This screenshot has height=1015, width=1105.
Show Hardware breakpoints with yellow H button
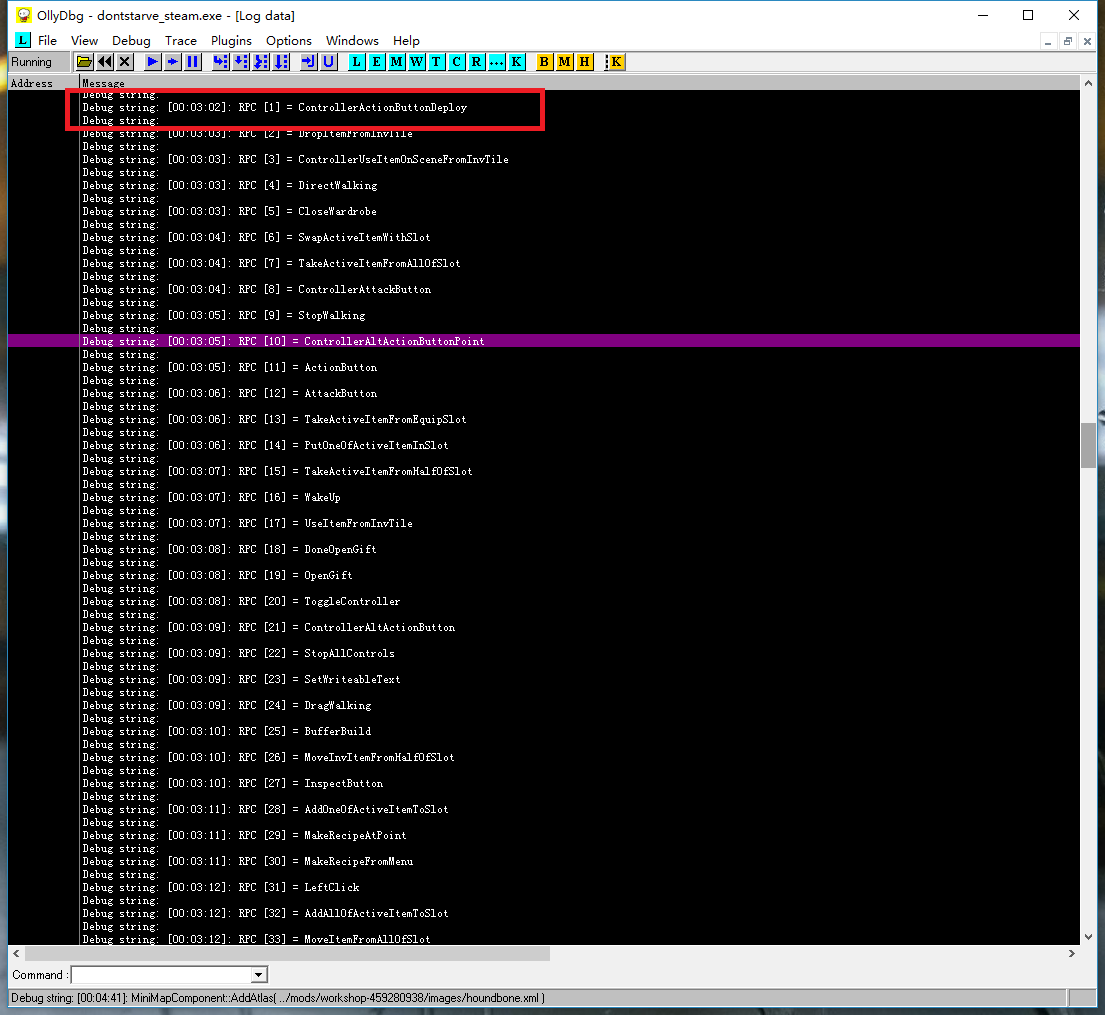pos(584,62)
